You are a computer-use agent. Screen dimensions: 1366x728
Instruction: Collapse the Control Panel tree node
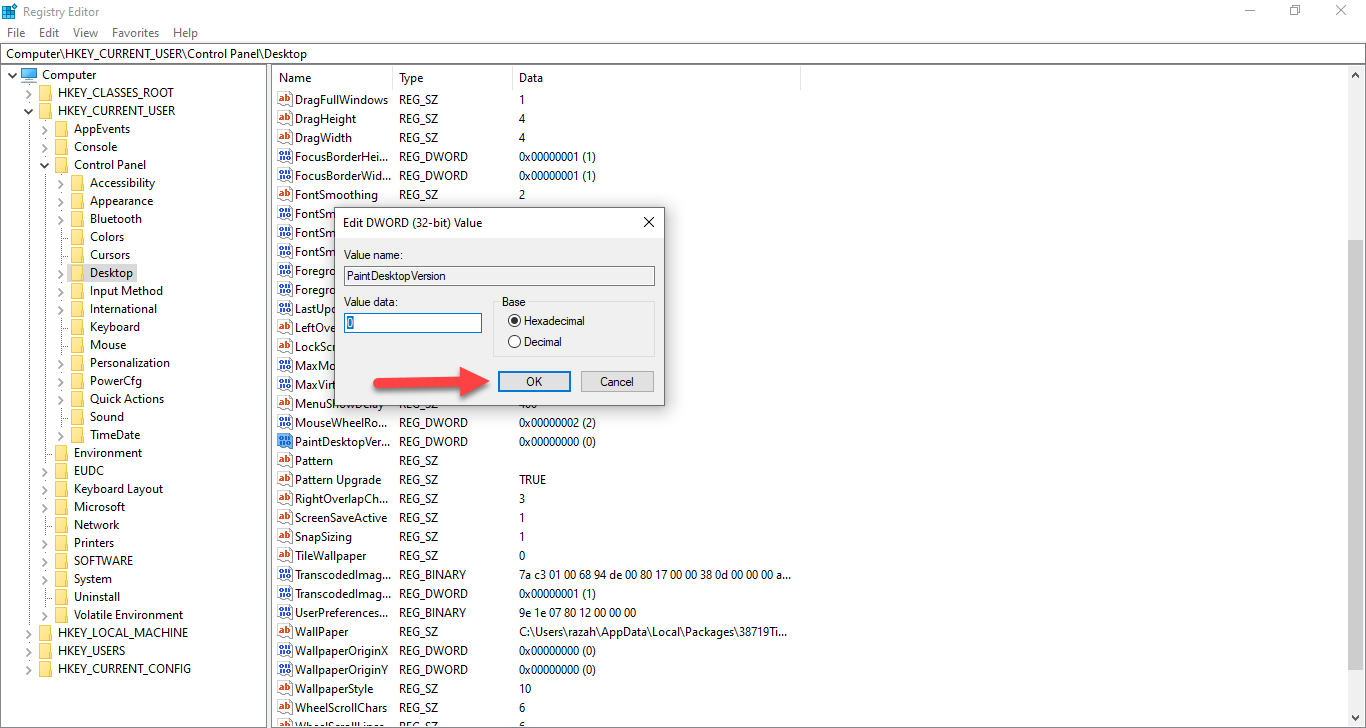[45, 165]
